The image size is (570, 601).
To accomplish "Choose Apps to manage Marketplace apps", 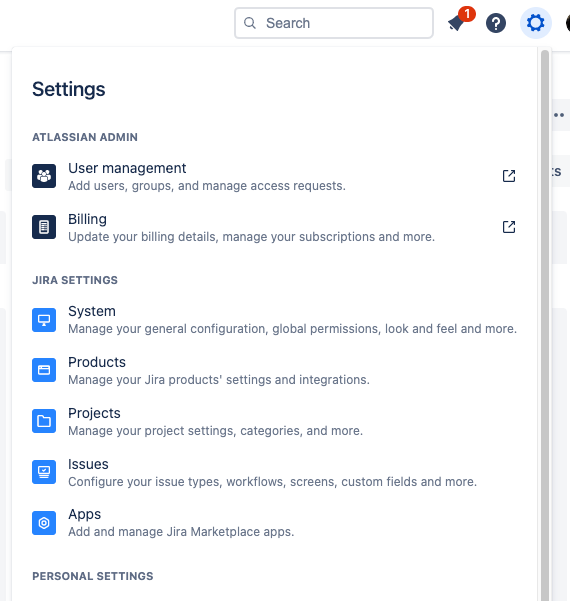I will (274, 523).
